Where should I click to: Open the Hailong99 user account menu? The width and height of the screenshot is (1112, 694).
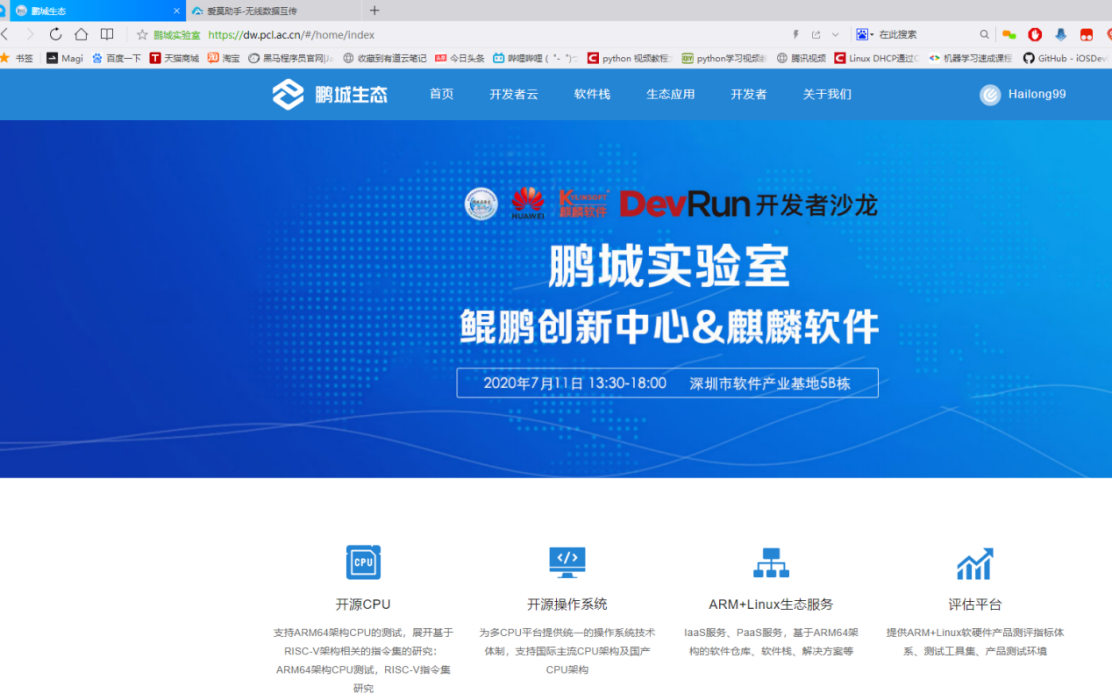tap(1023, 94)
